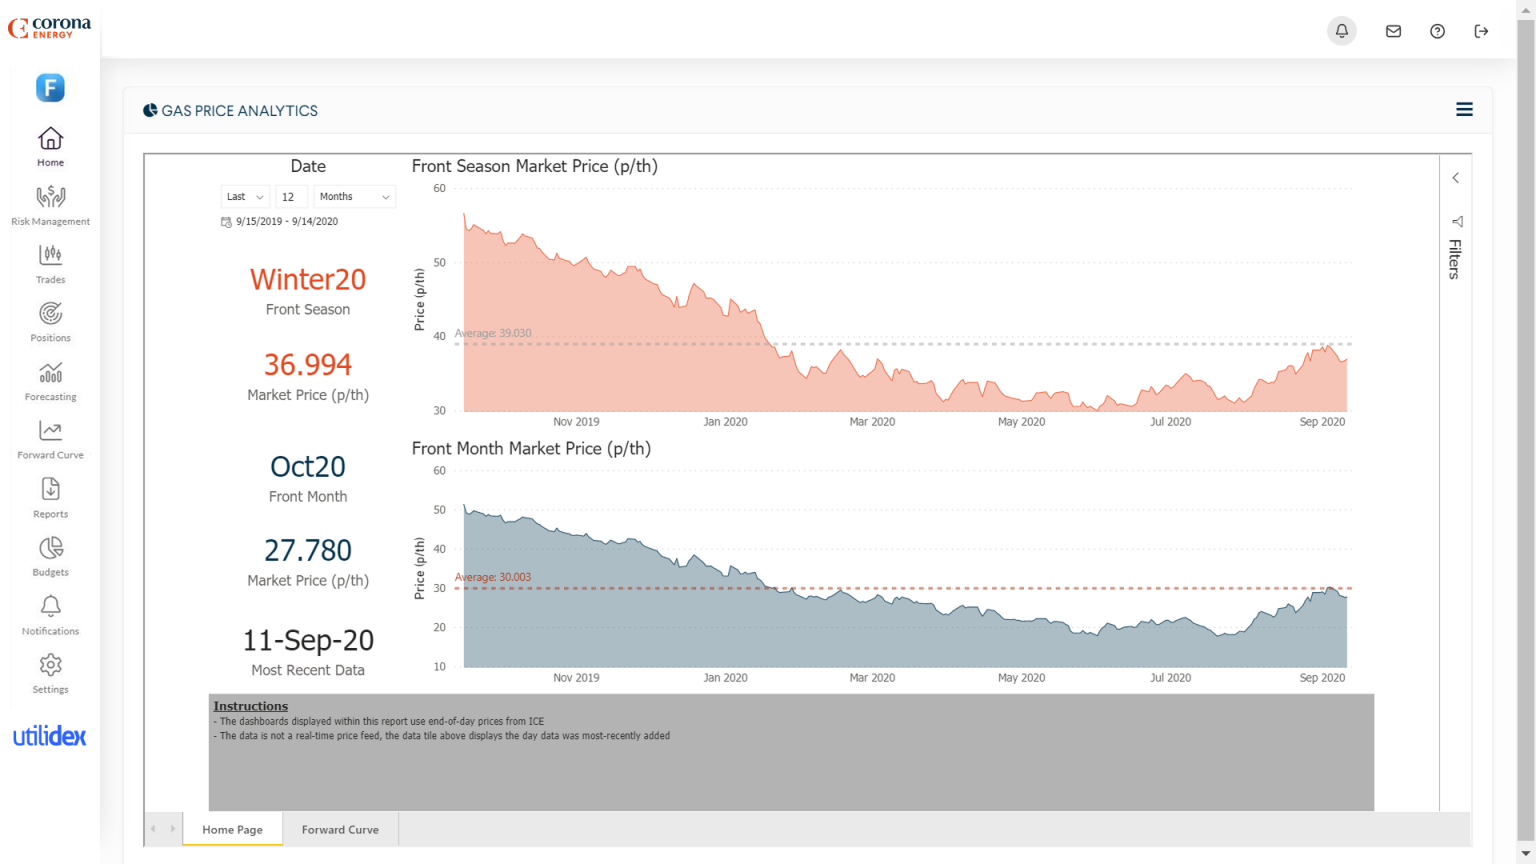Click the logout icon
Viewport: 1536px width, 864px height.
pyautogui.click(x=1481, y=31)
